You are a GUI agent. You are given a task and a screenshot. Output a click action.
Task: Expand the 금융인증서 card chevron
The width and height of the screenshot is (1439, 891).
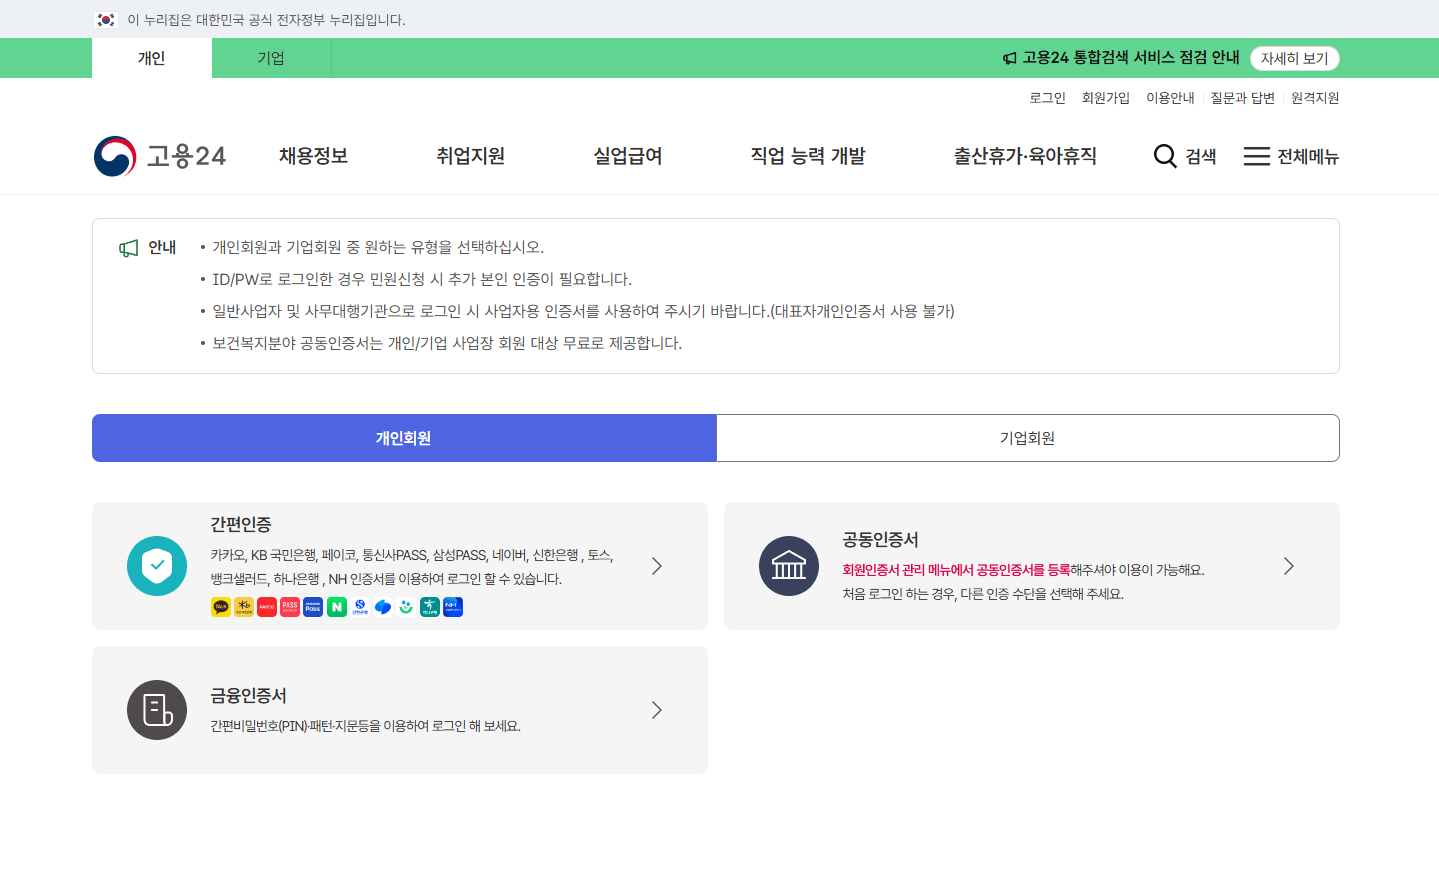[x=656, y=710]
